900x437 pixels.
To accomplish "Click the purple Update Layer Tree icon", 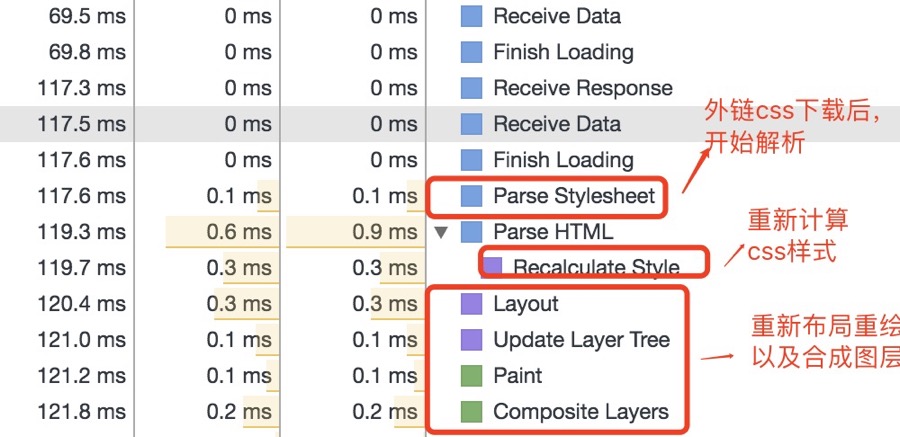I will pyautogui.click(x=471, y=340).
